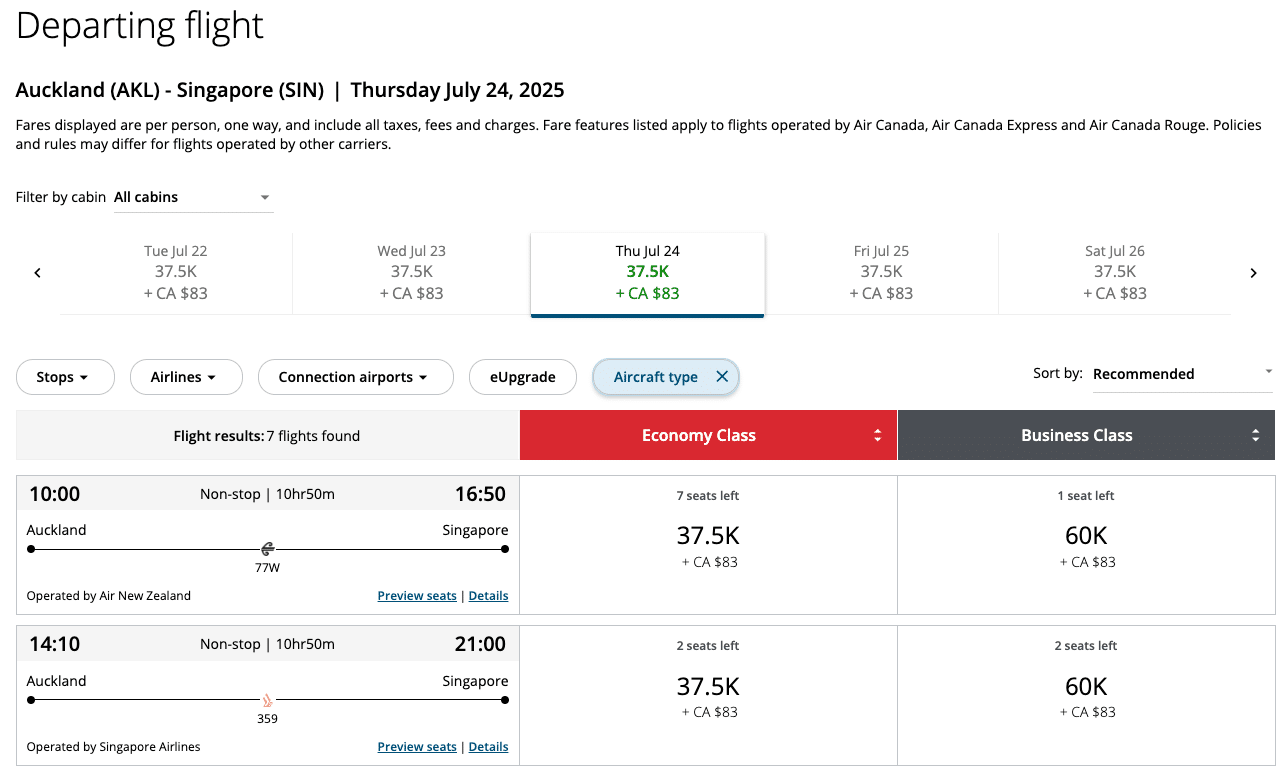Screen dimensions: 1288x775
Task: Select the Tue Jul 22 date tab
Action: click(x=176, y=272)
